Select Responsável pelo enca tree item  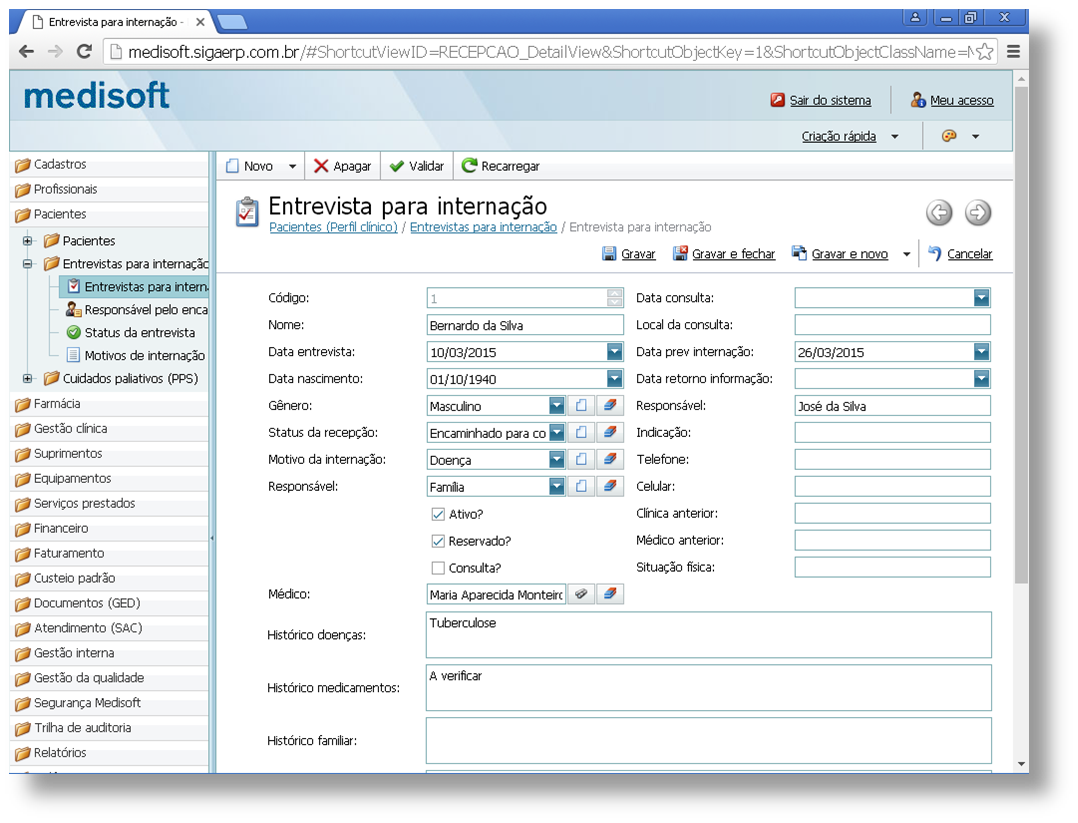(x=137, y=309)
